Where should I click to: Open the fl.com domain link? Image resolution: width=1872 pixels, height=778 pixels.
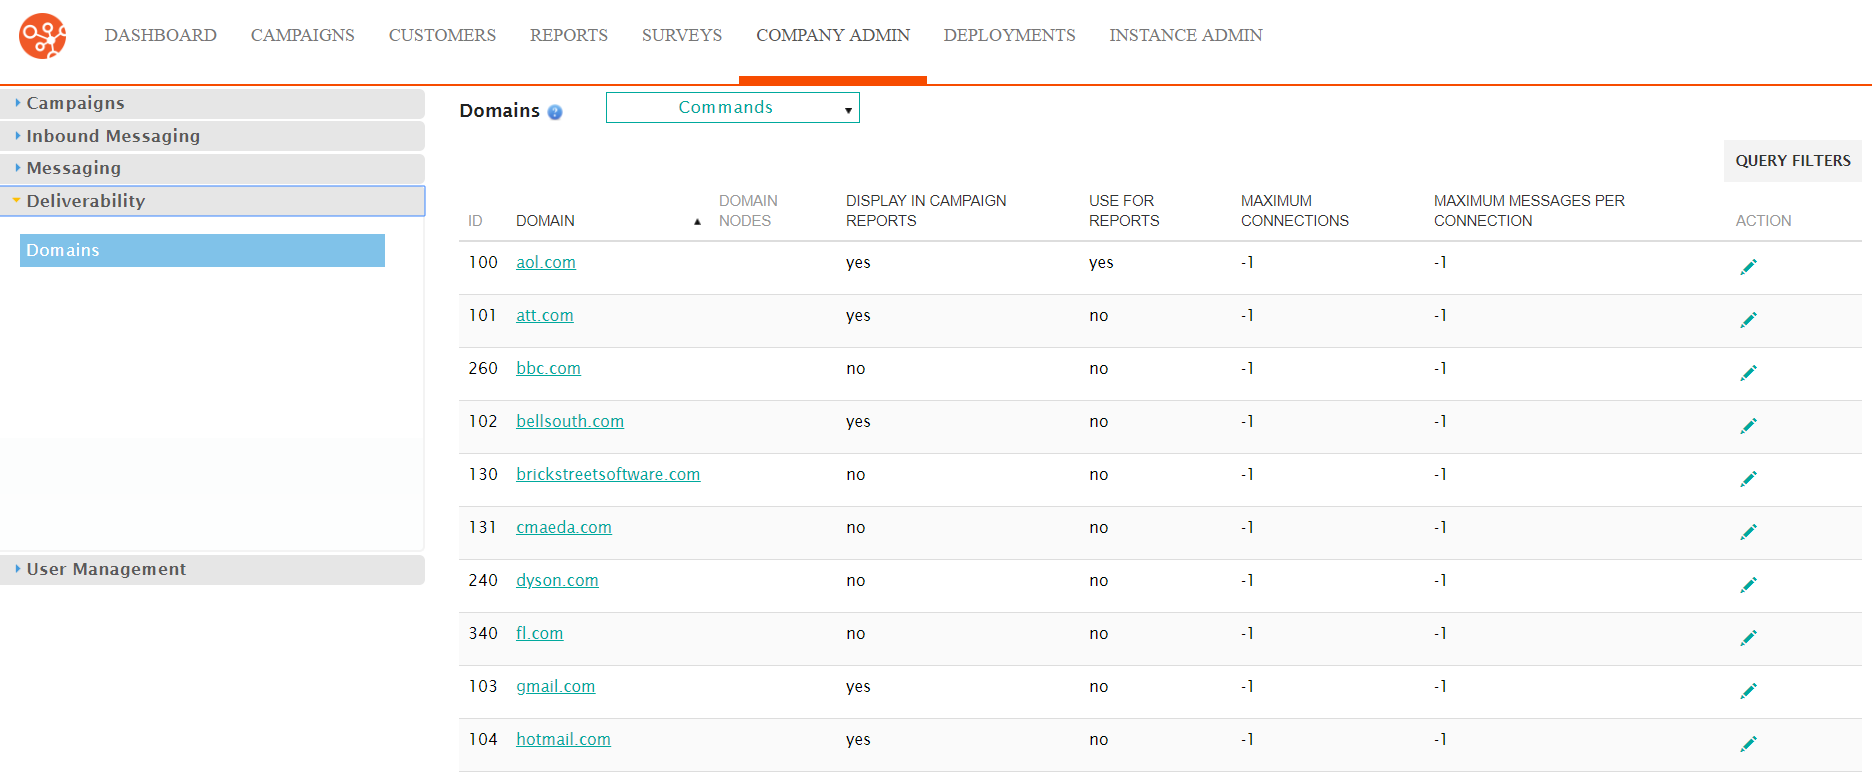pos(539,633)
